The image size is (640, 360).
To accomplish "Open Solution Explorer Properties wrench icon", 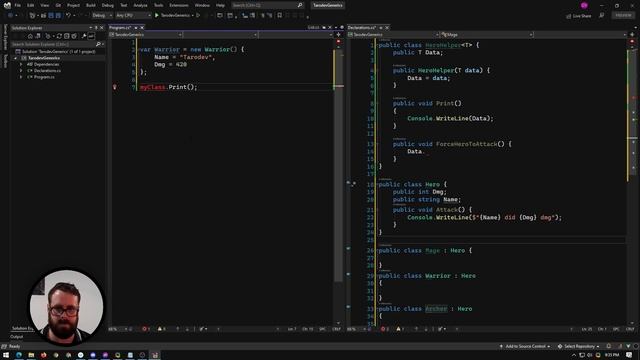I will pyautogui.click(x=84, y=36).
